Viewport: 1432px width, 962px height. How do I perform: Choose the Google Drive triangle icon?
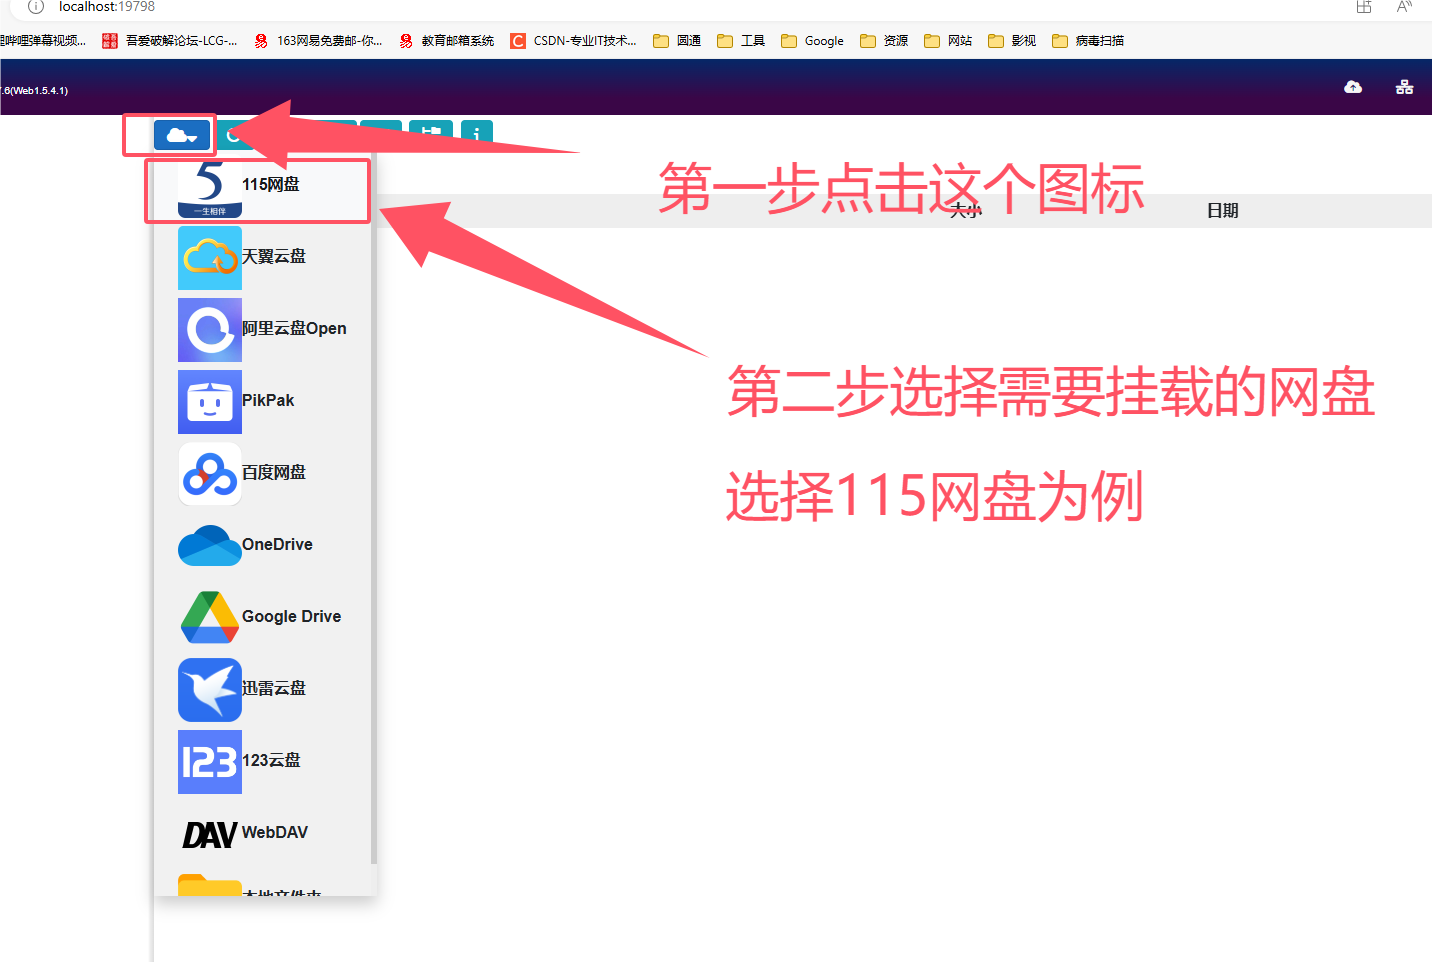210,618
